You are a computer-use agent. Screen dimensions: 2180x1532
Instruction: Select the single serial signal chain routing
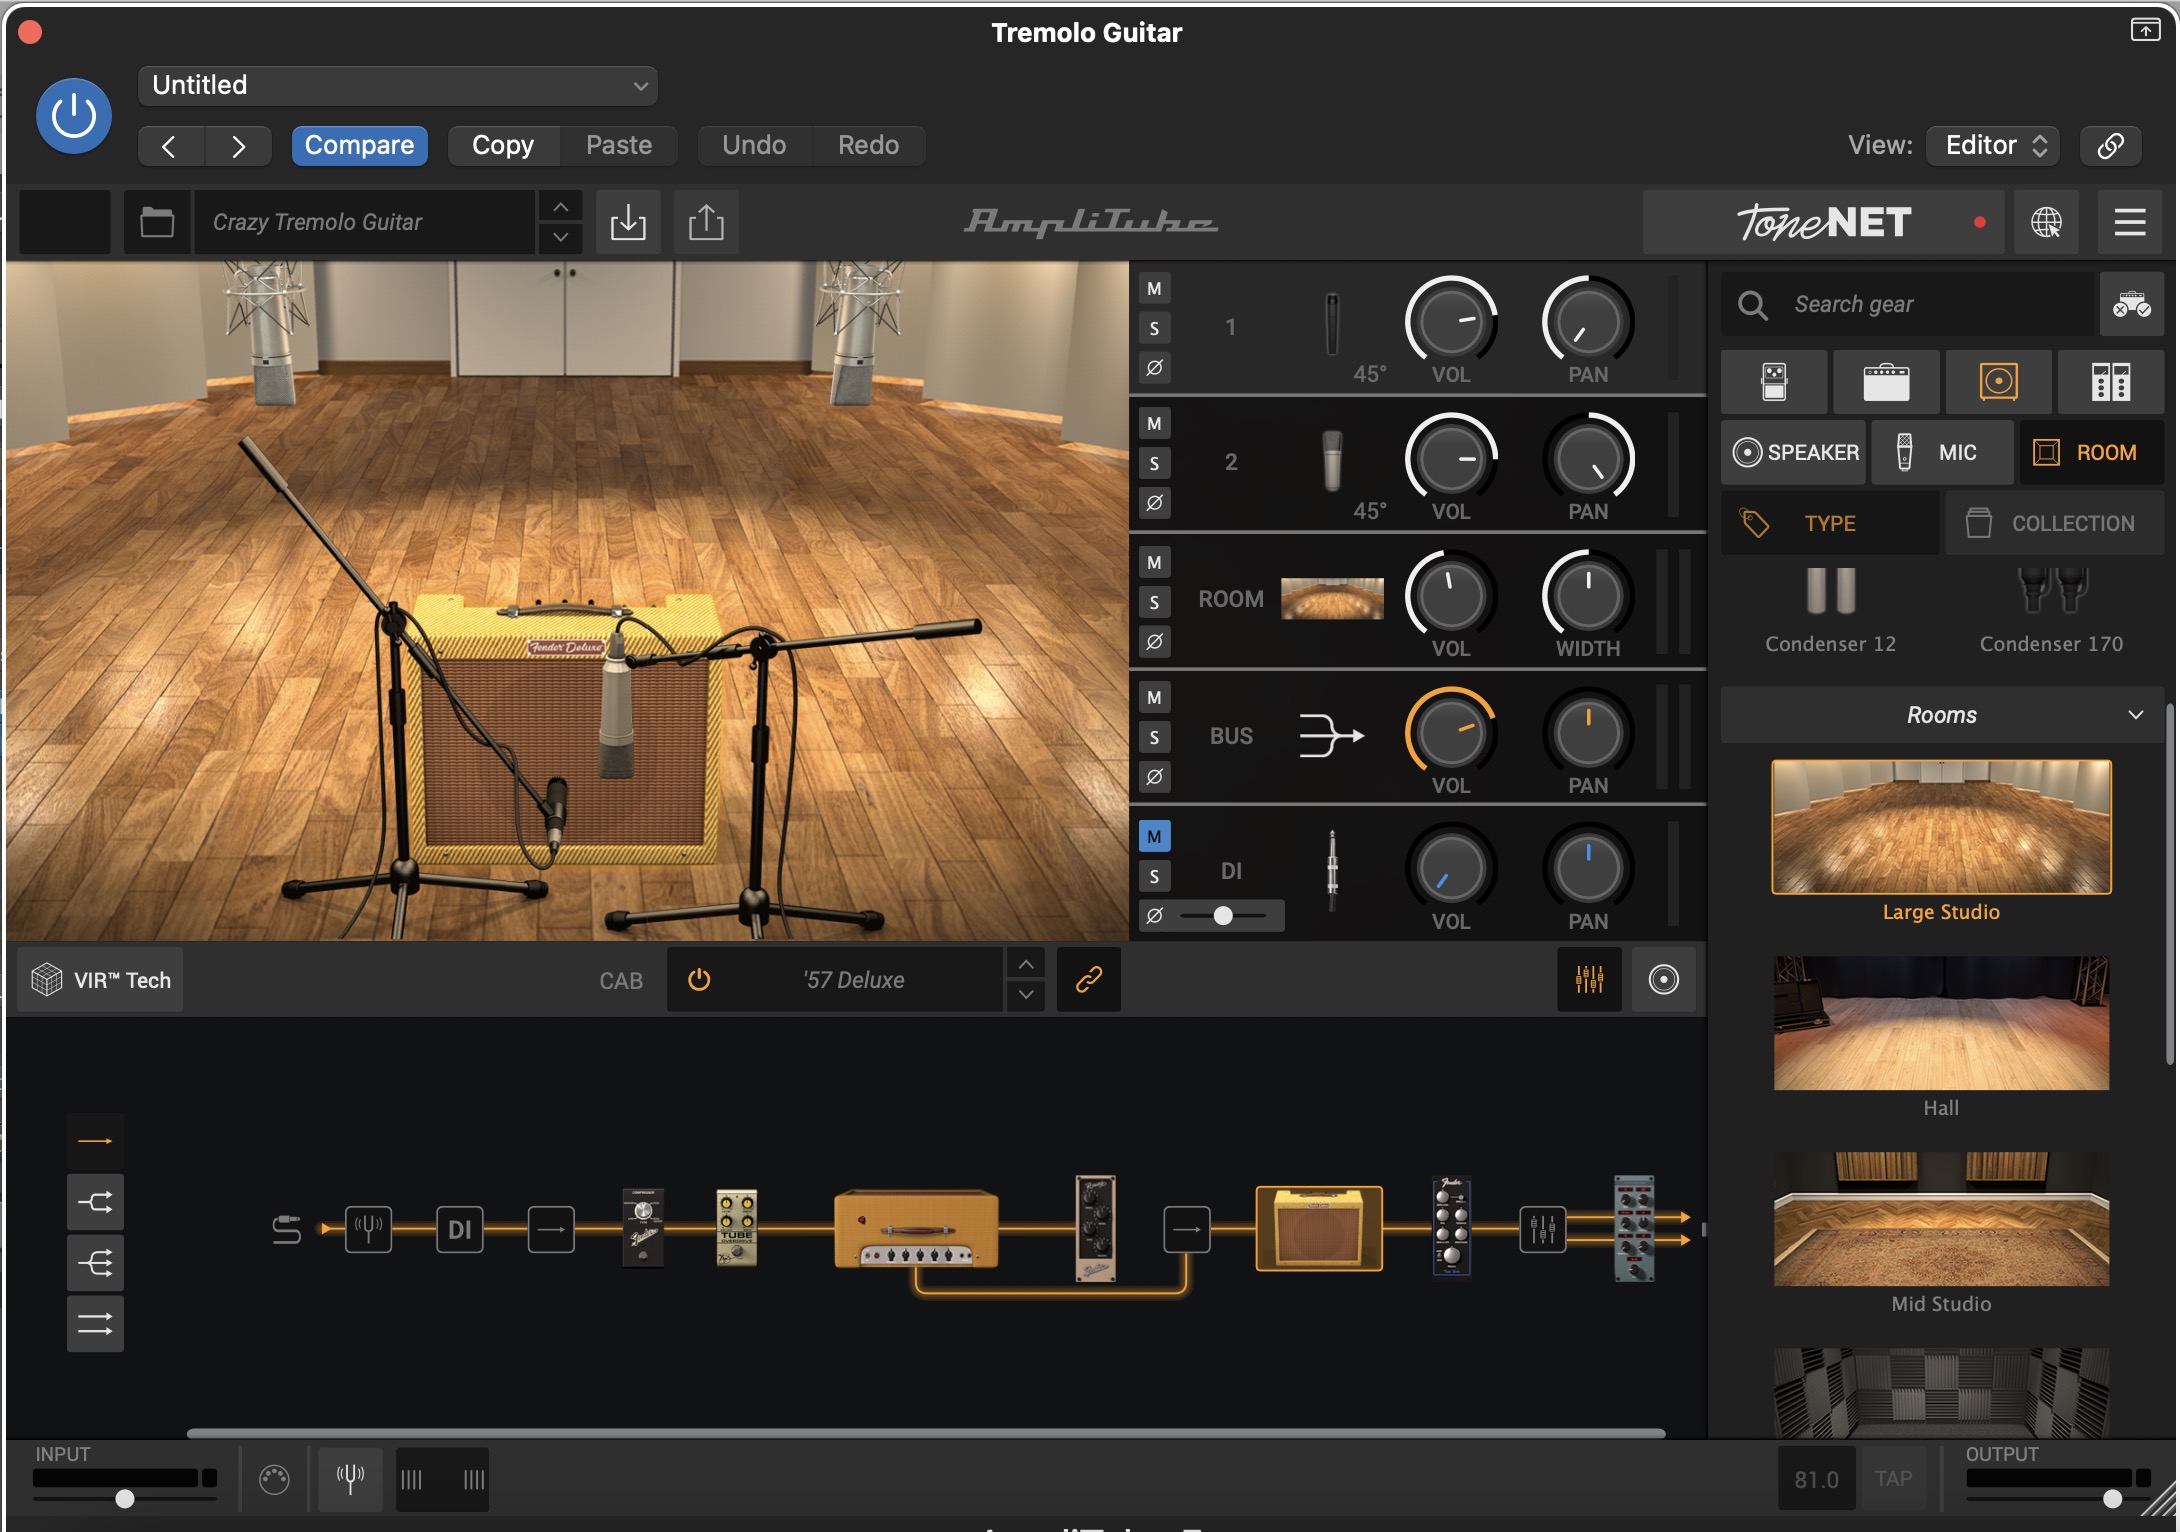click(x=95, y=1141)
